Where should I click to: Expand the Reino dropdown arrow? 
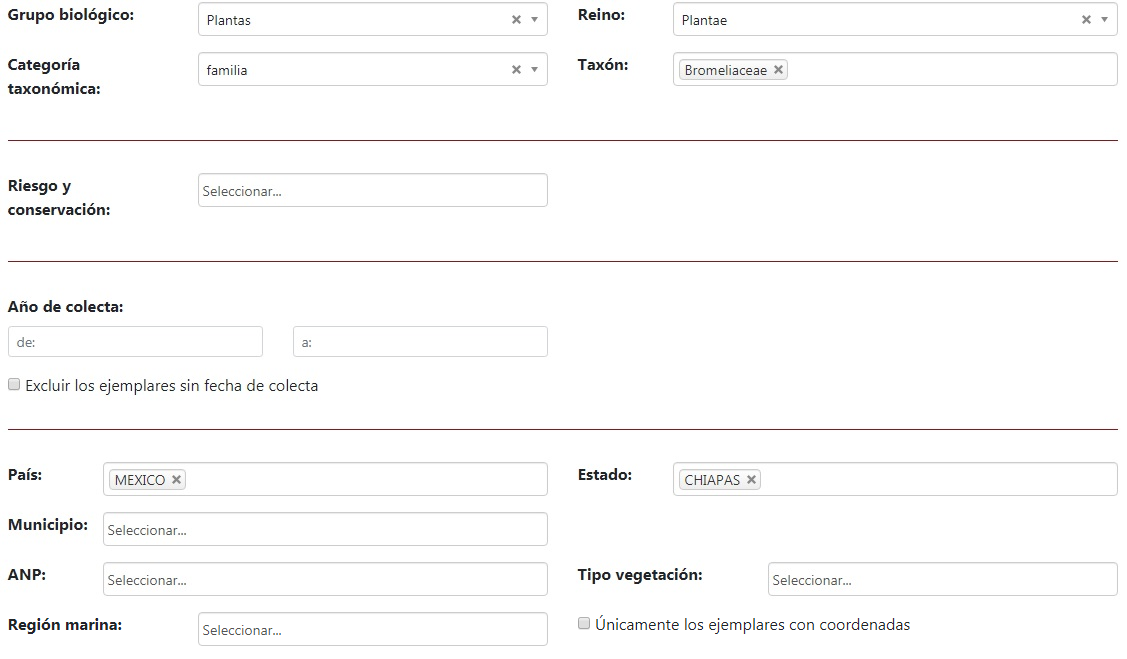coord(1105,20)
